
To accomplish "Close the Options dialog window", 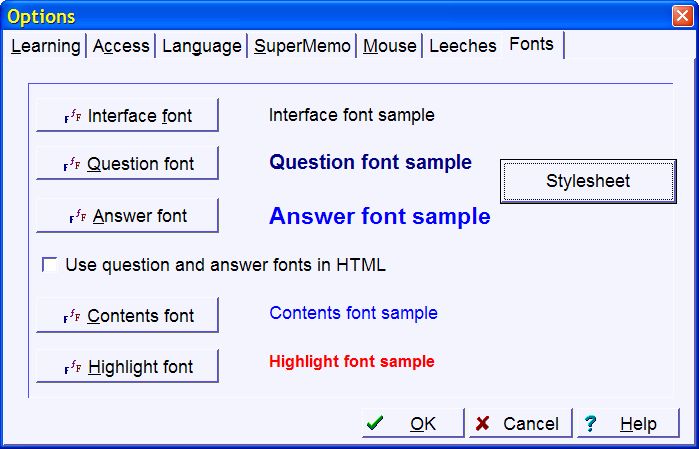I will click(683, 17).
